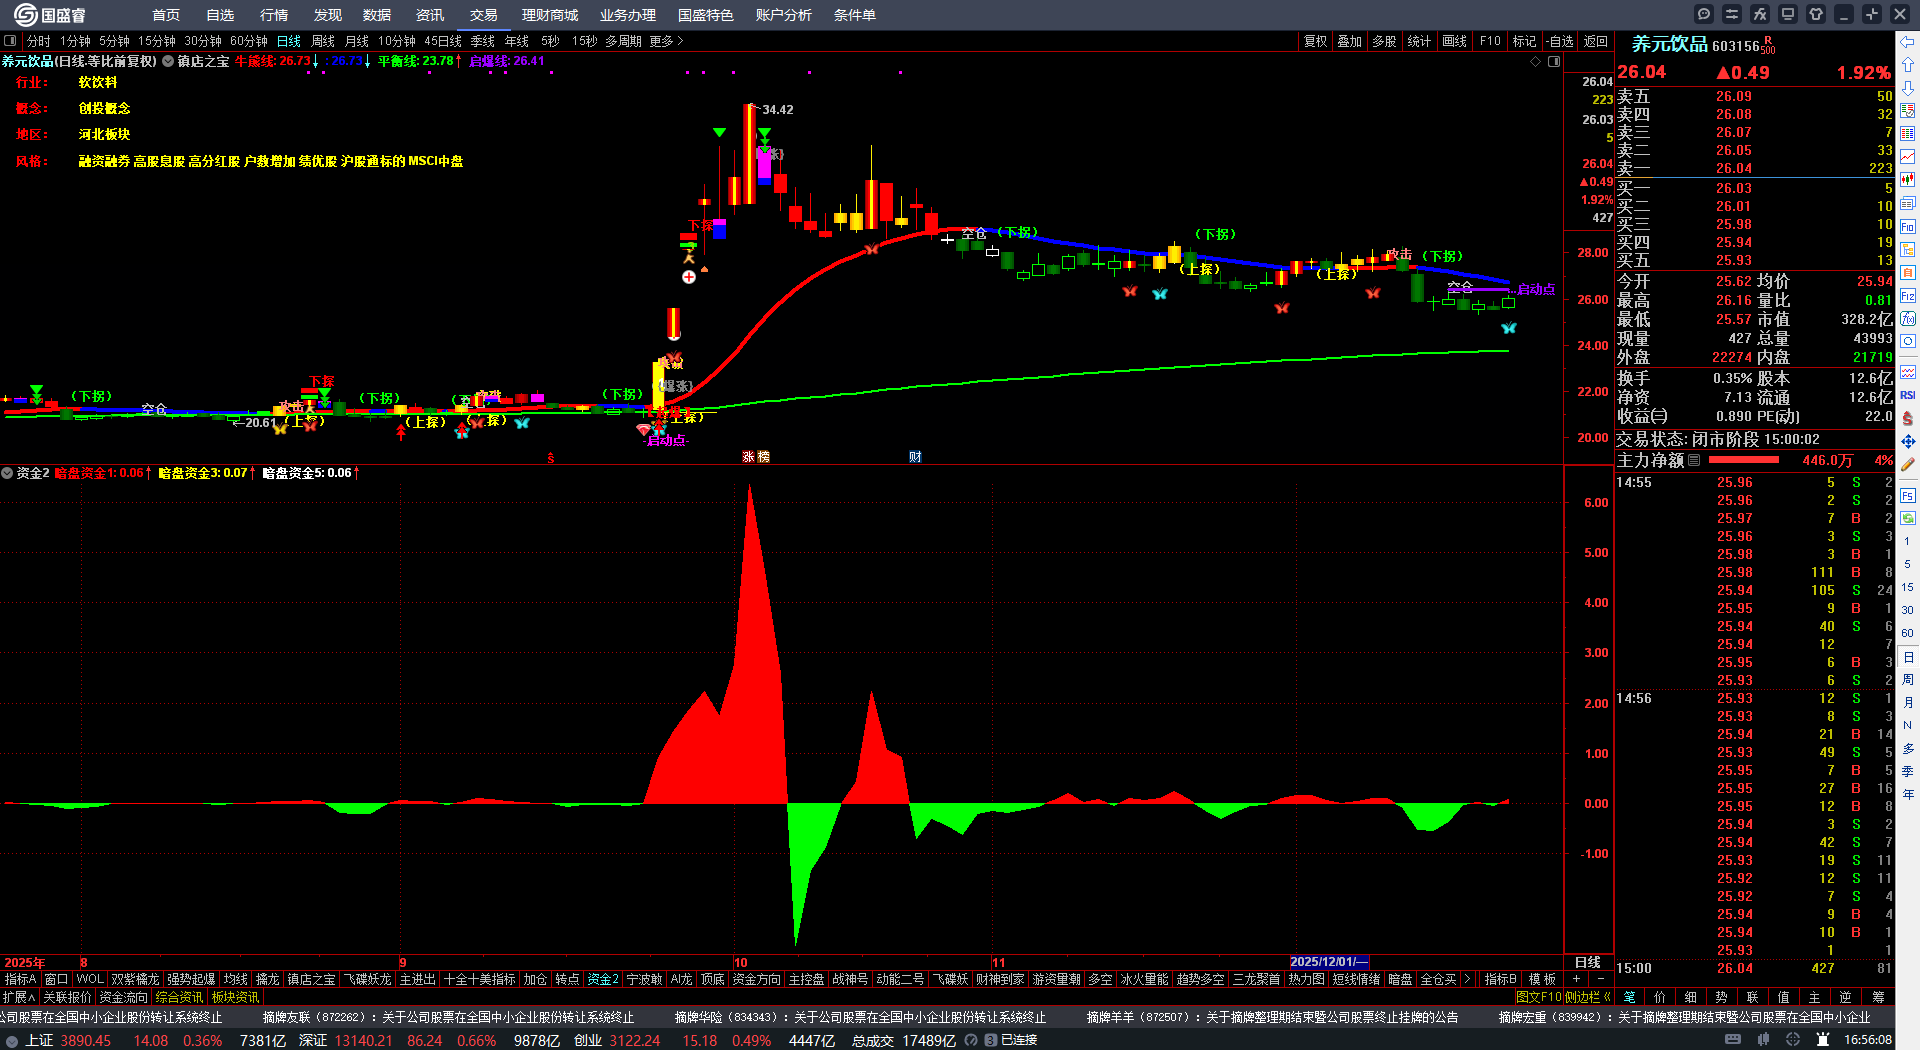The height and width of the screenshot is (1050, 1920).
Task: Click the 2025/12/01 date marker on timeline
Action: [1328, 962]
